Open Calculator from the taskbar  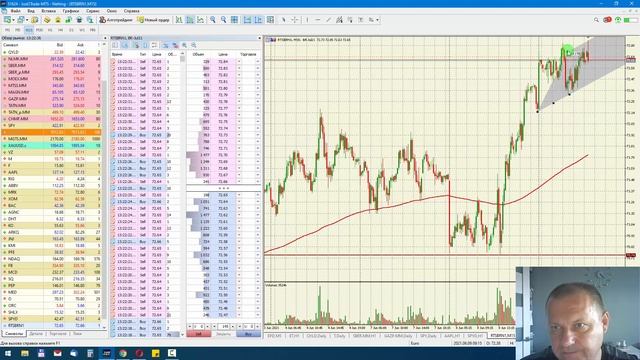(90, 353)
